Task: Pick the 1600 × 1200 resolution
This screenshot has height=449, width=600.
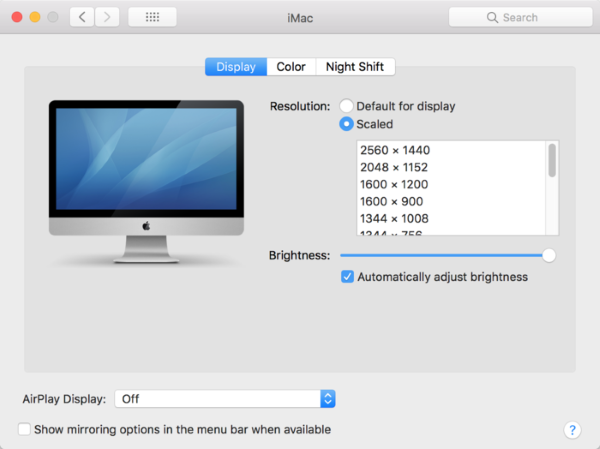Action: [395, 185]
